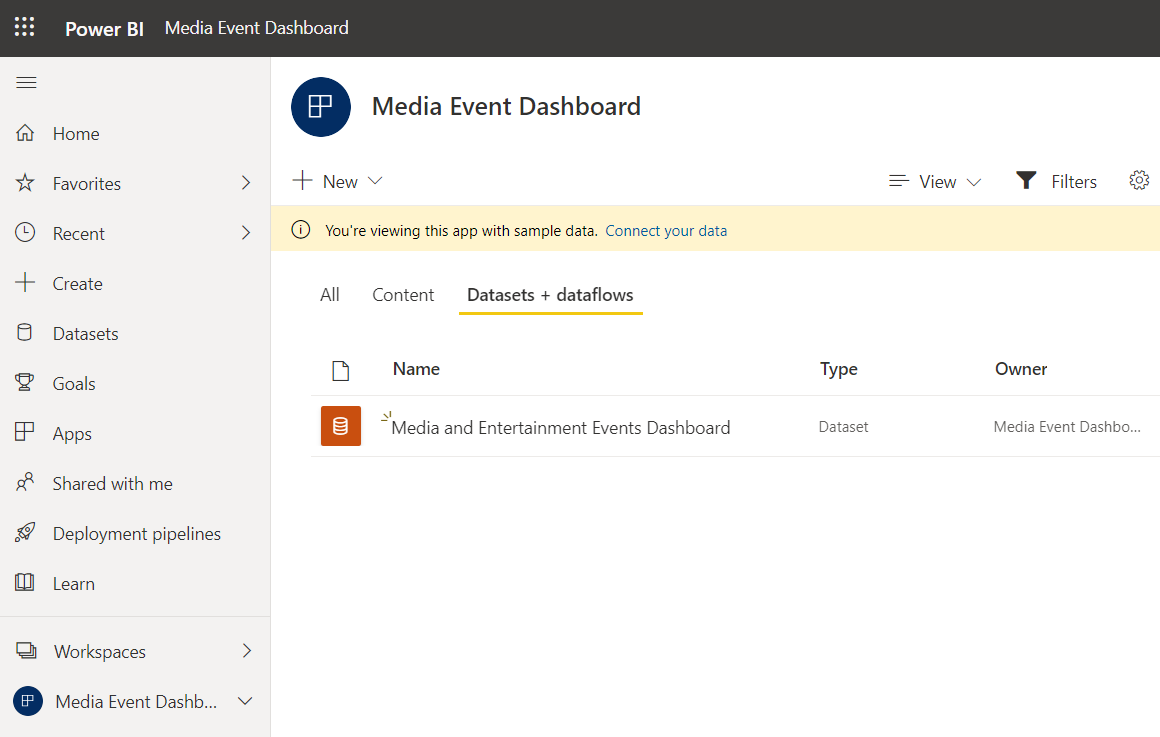
Task: Click the orange dataset icon
Action: 340,426
